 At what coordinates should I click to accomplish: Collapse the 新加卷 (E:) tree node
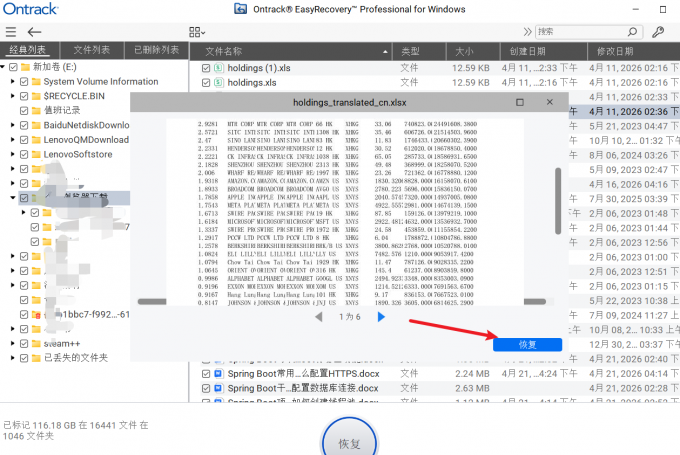coord(3,67)
